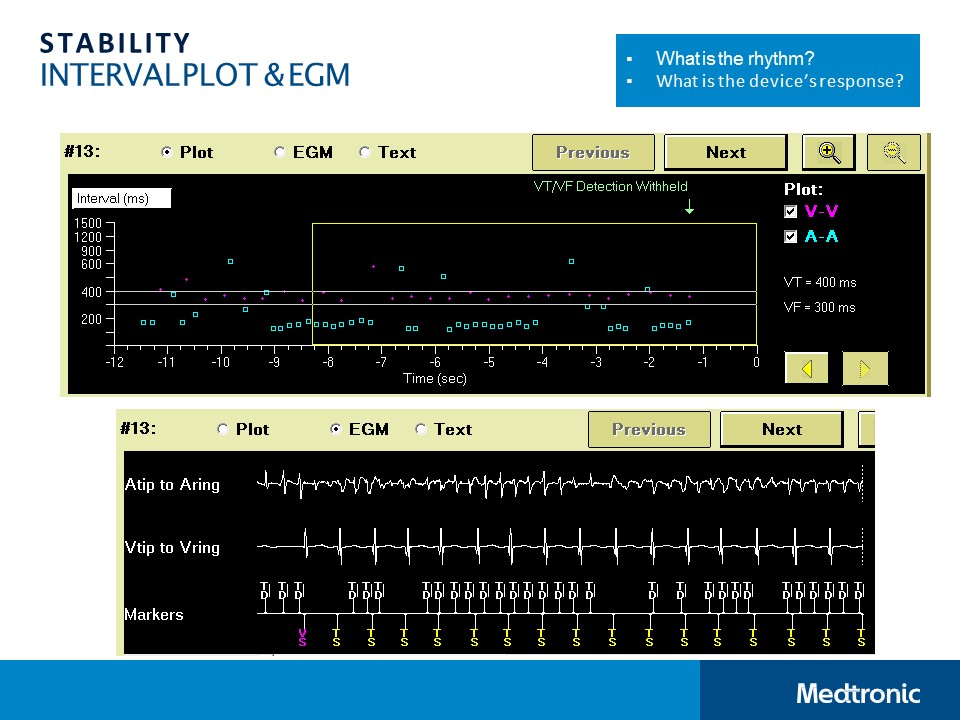Click 'What is the device's response?' text
960x720 pixels.
tap(779, 81)
